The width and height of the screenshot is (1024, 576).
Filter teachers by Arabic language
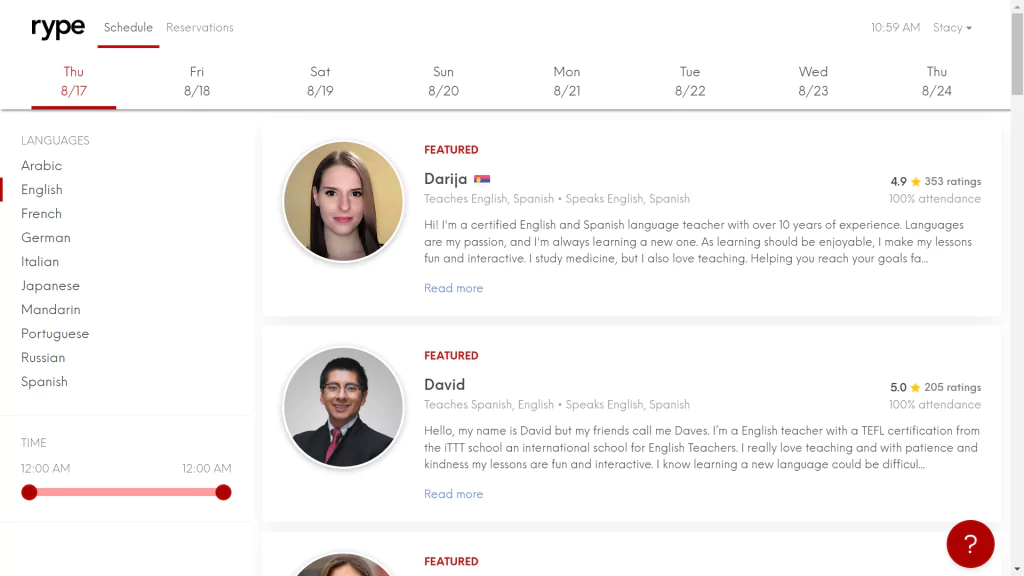coord(41,166)
